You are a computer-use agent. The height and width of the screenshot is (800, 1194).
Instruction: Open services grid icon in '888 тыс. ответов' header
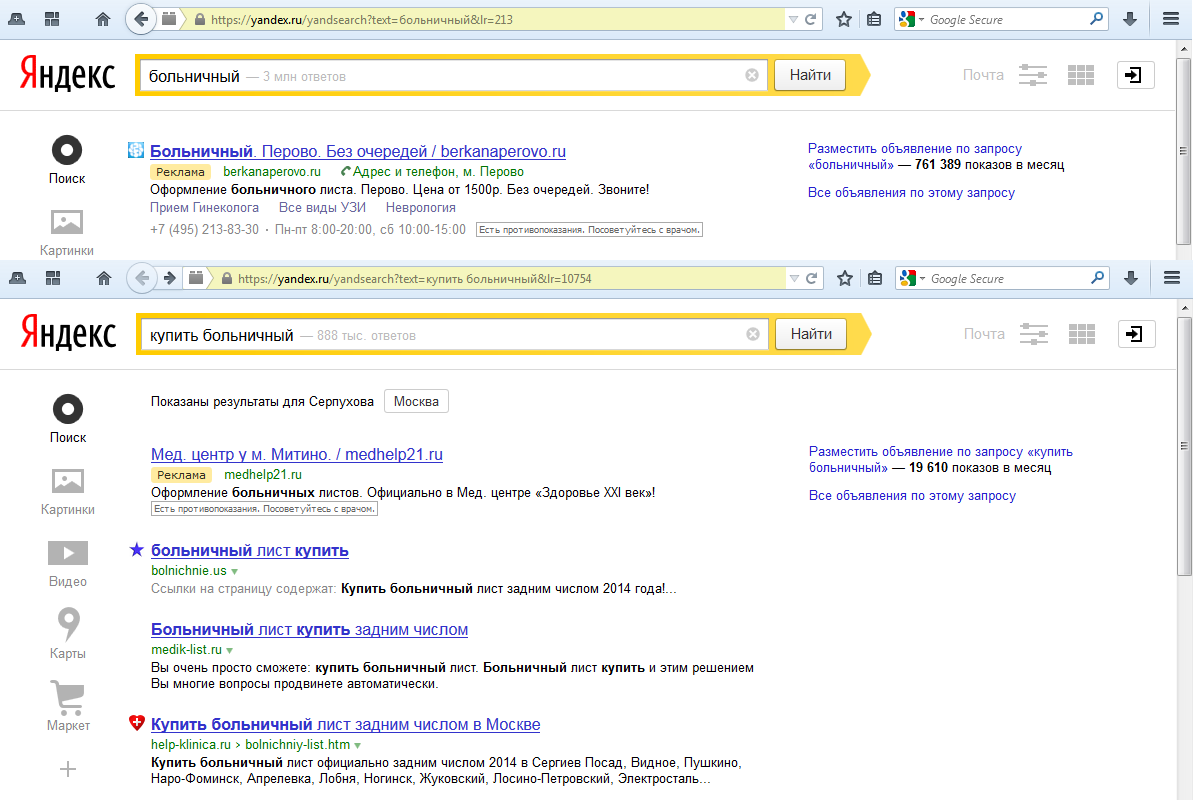click(x=1081, y=333)
